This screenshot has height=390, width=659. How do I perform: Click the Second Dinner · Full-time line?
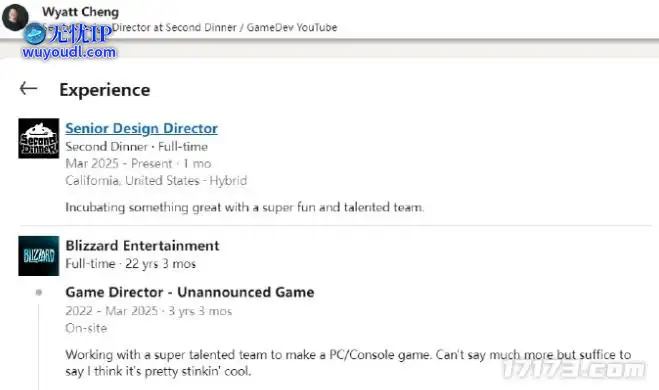click(x=136, y=147)
